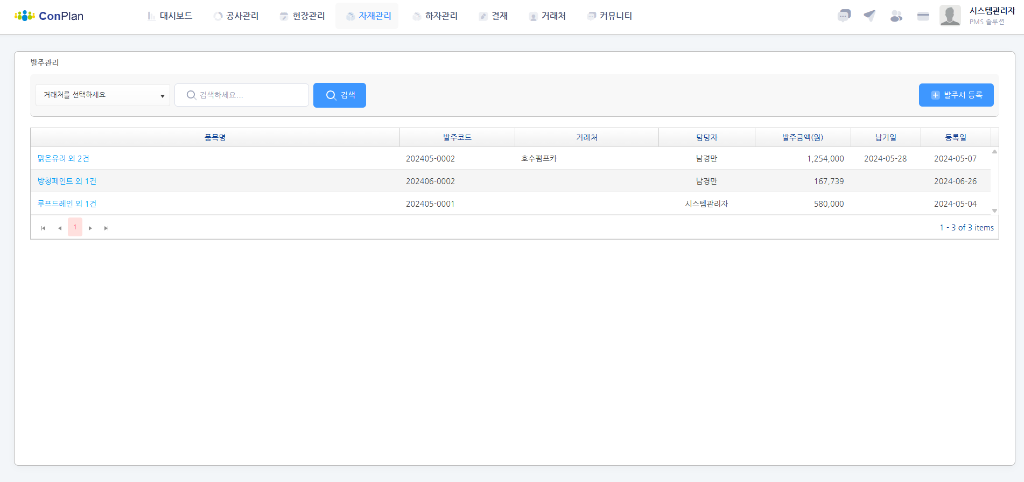This screenshot has width=1024, height=482.
Task: Sort by the 거래처 column header
Action: coord(586,137)
